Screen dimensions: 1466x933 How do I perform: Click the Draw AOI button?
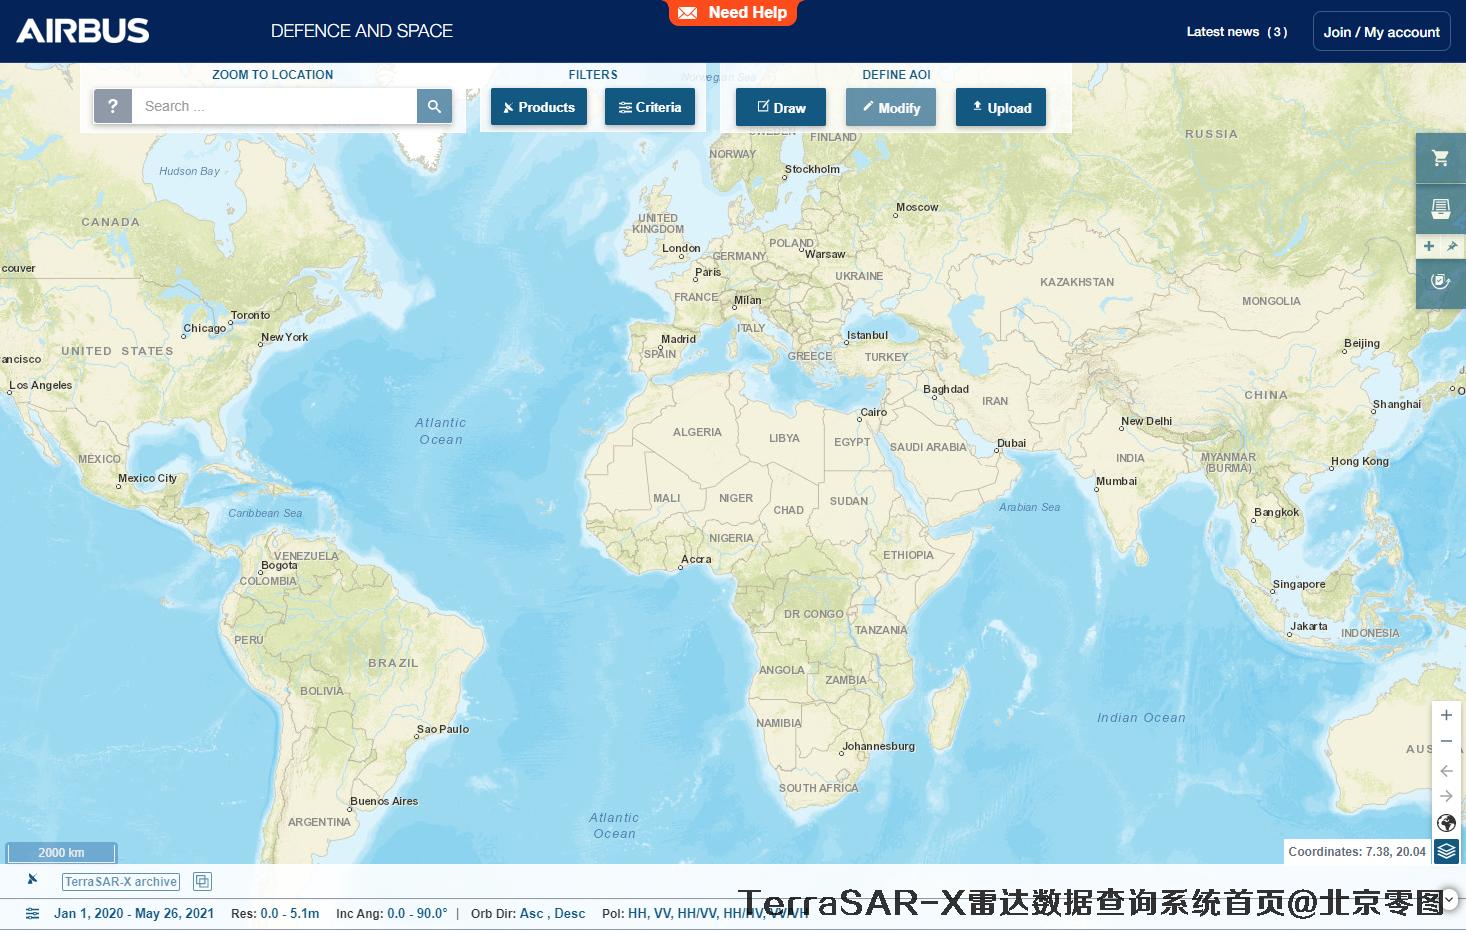(x=781, y=108)
